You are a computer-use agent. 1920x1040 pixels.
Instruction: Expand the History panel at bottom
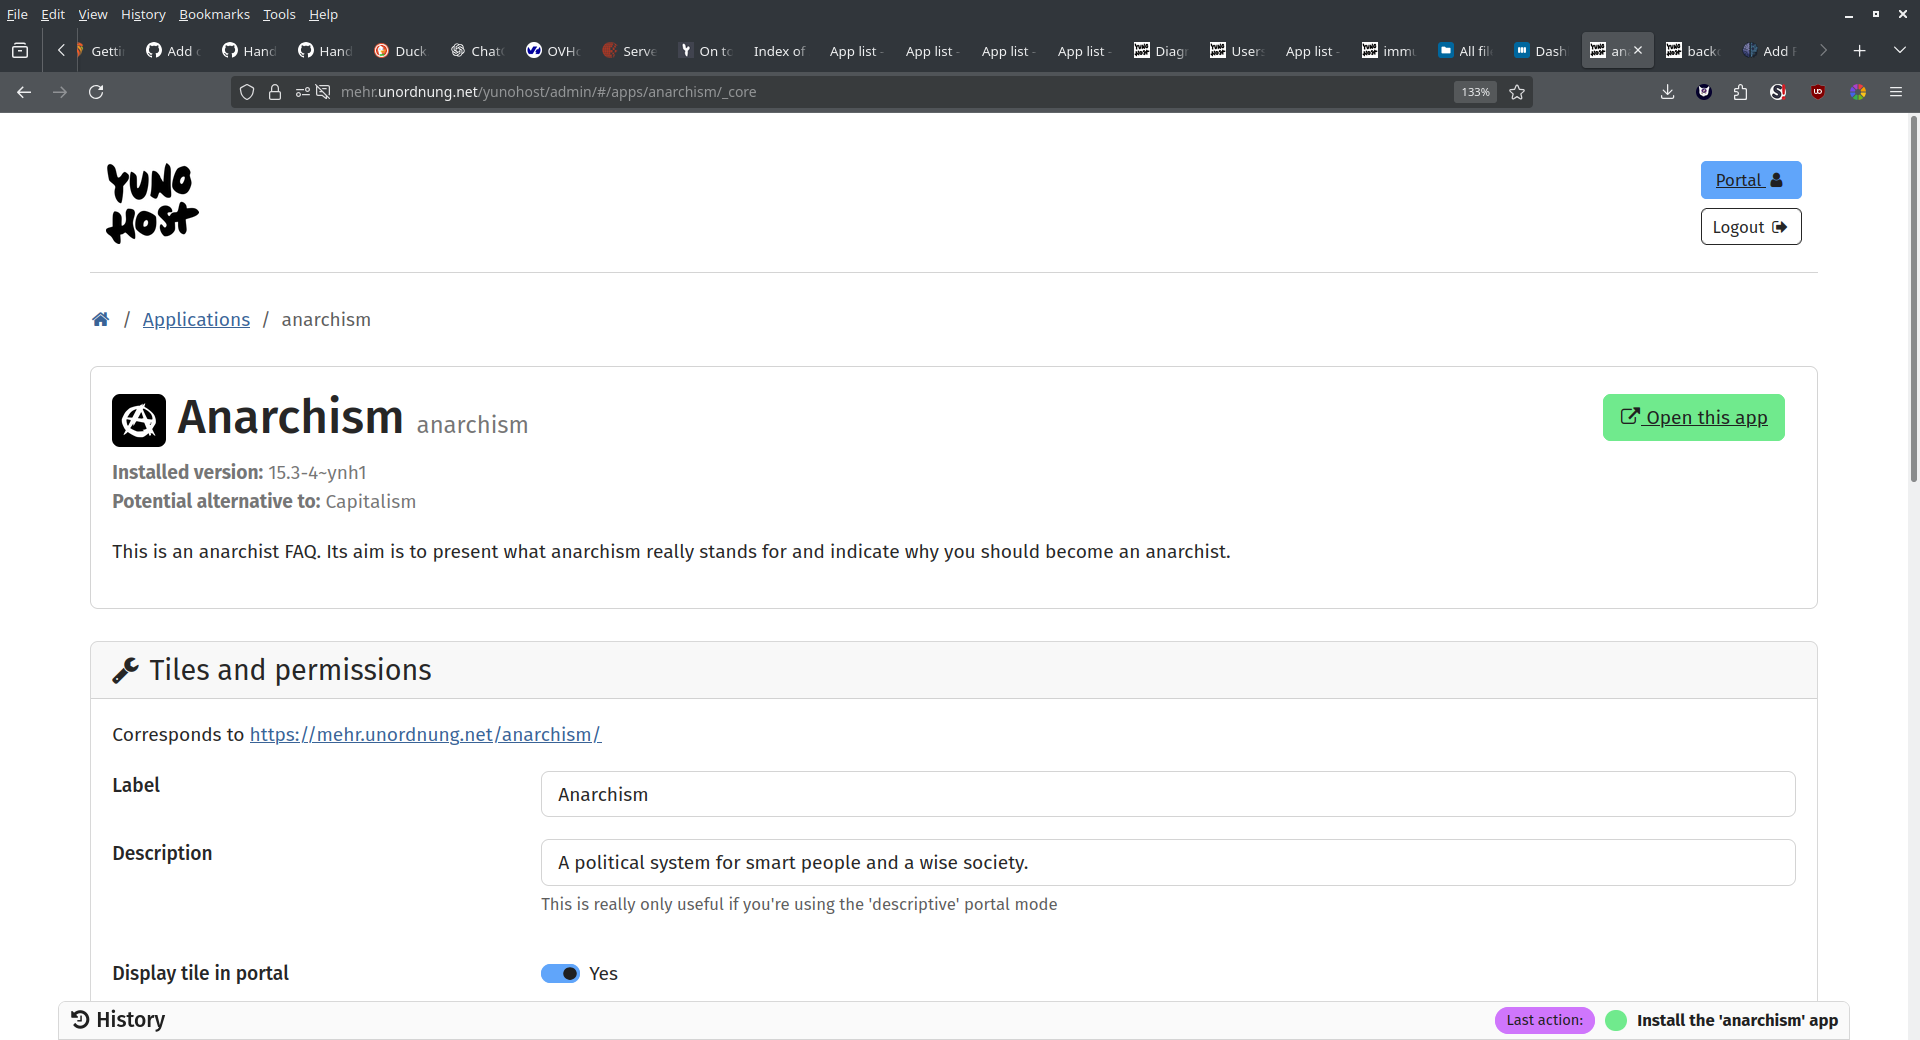[119, 1020]
